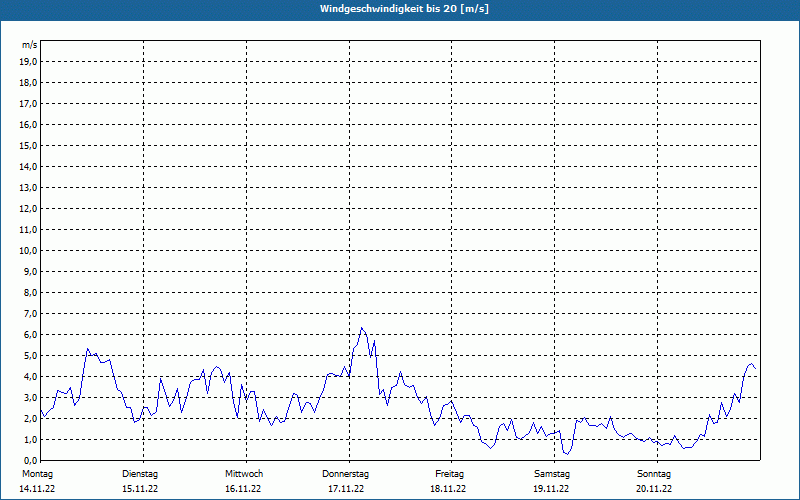This screenshot has height=500, width=800.
Task: Click the 5,0 axis value
Action: point(30,356)
